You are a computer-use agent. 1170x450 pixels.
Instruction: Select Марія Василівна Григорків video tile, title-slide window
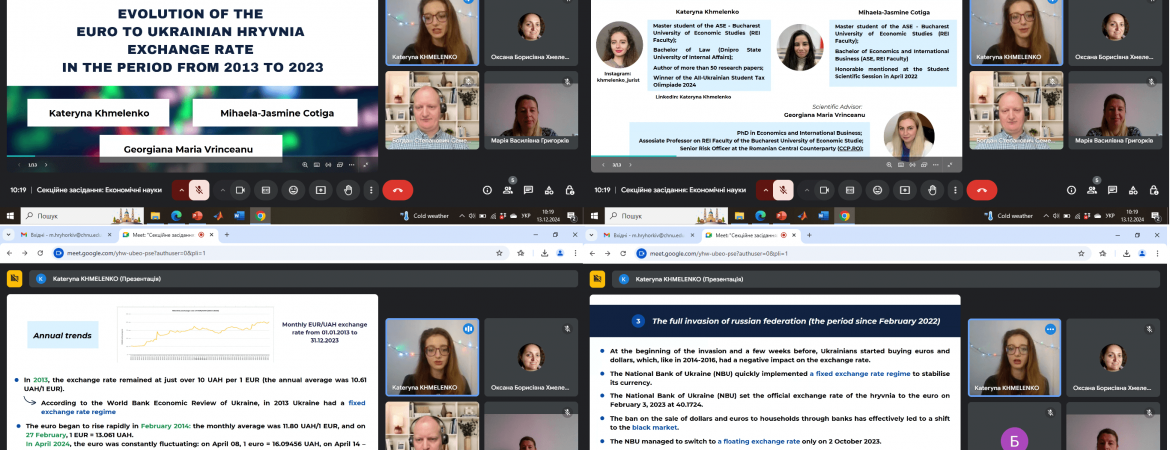pos(531,110)
